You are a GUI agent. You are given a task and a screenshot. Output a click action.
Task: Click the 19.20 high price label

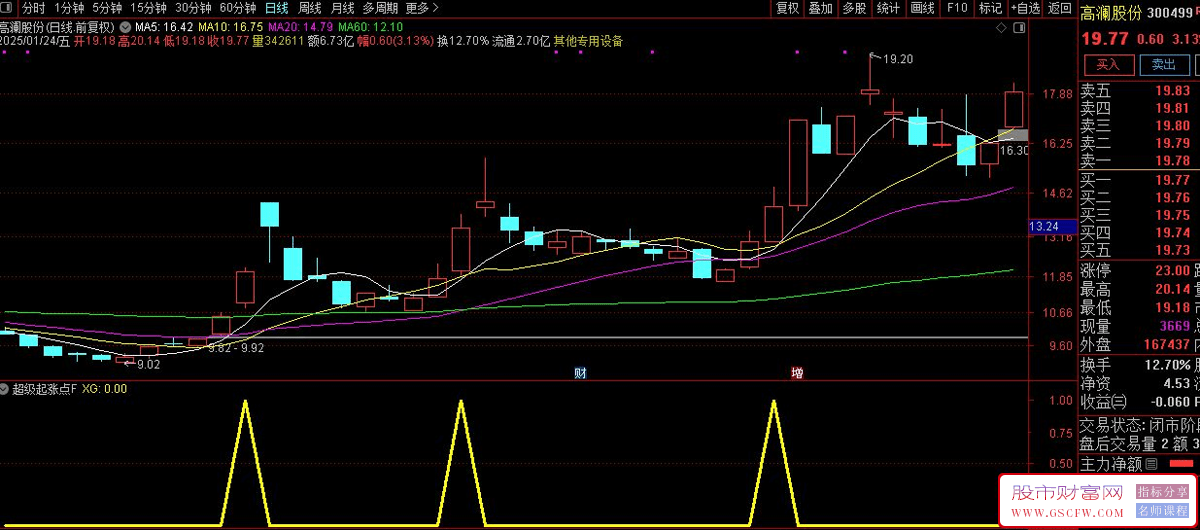pyautogui.click(x=898, y=59)
